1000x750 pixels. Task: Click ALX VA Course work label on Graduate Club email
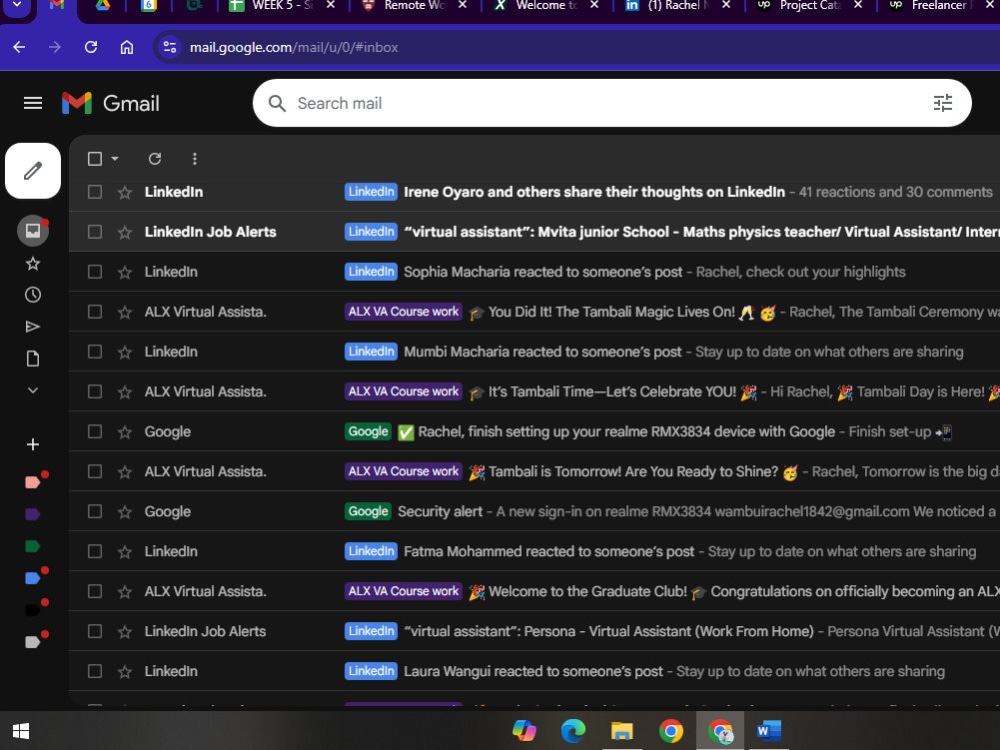403,591
